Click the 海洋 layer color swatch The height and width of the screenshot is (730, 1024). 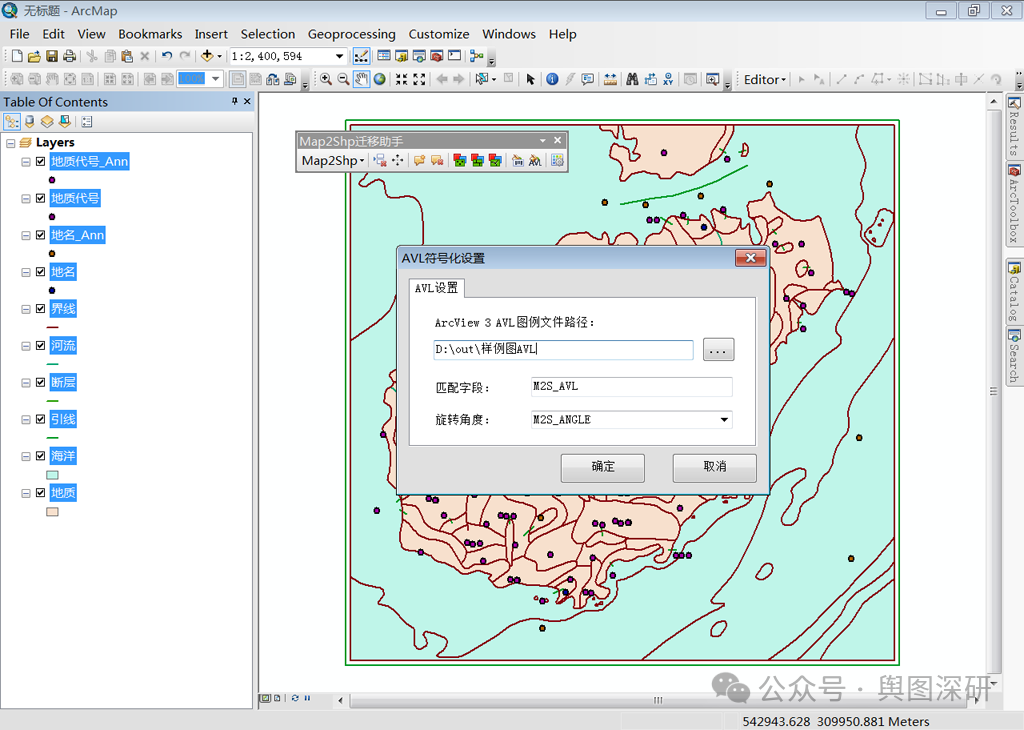52,475
